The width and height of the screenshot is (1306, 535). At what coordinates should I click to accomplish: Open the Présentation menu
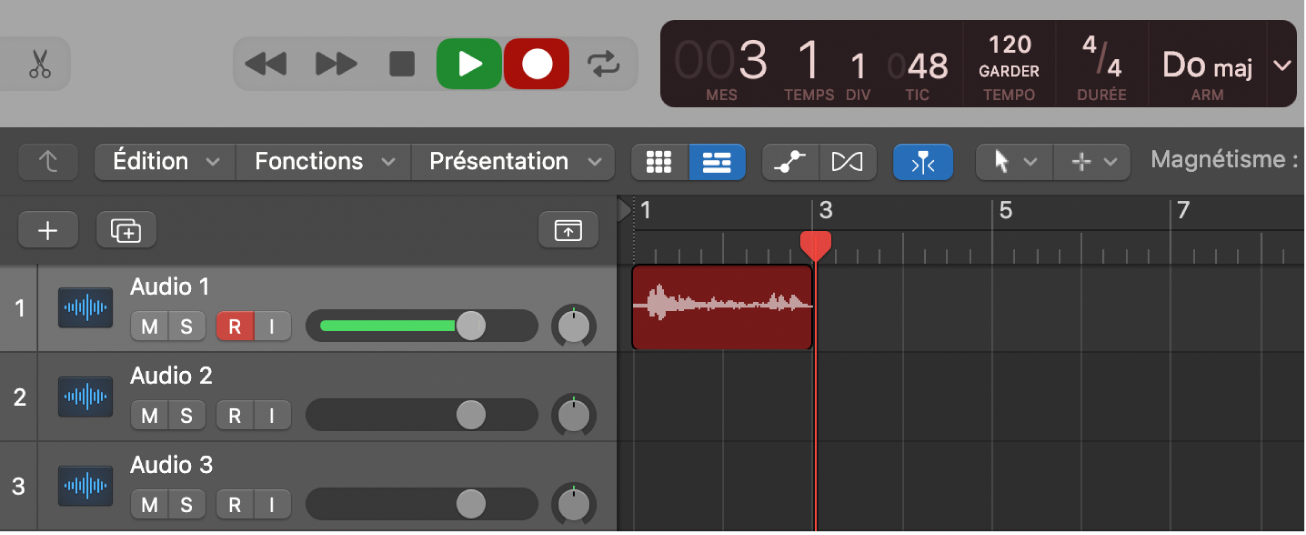513,161
